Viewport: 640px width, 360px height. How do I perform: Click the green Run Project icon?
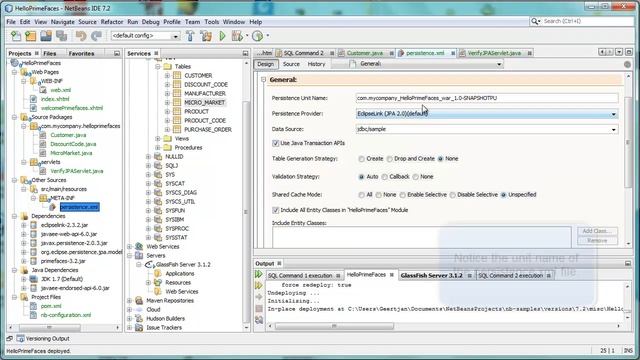[222, 36]
